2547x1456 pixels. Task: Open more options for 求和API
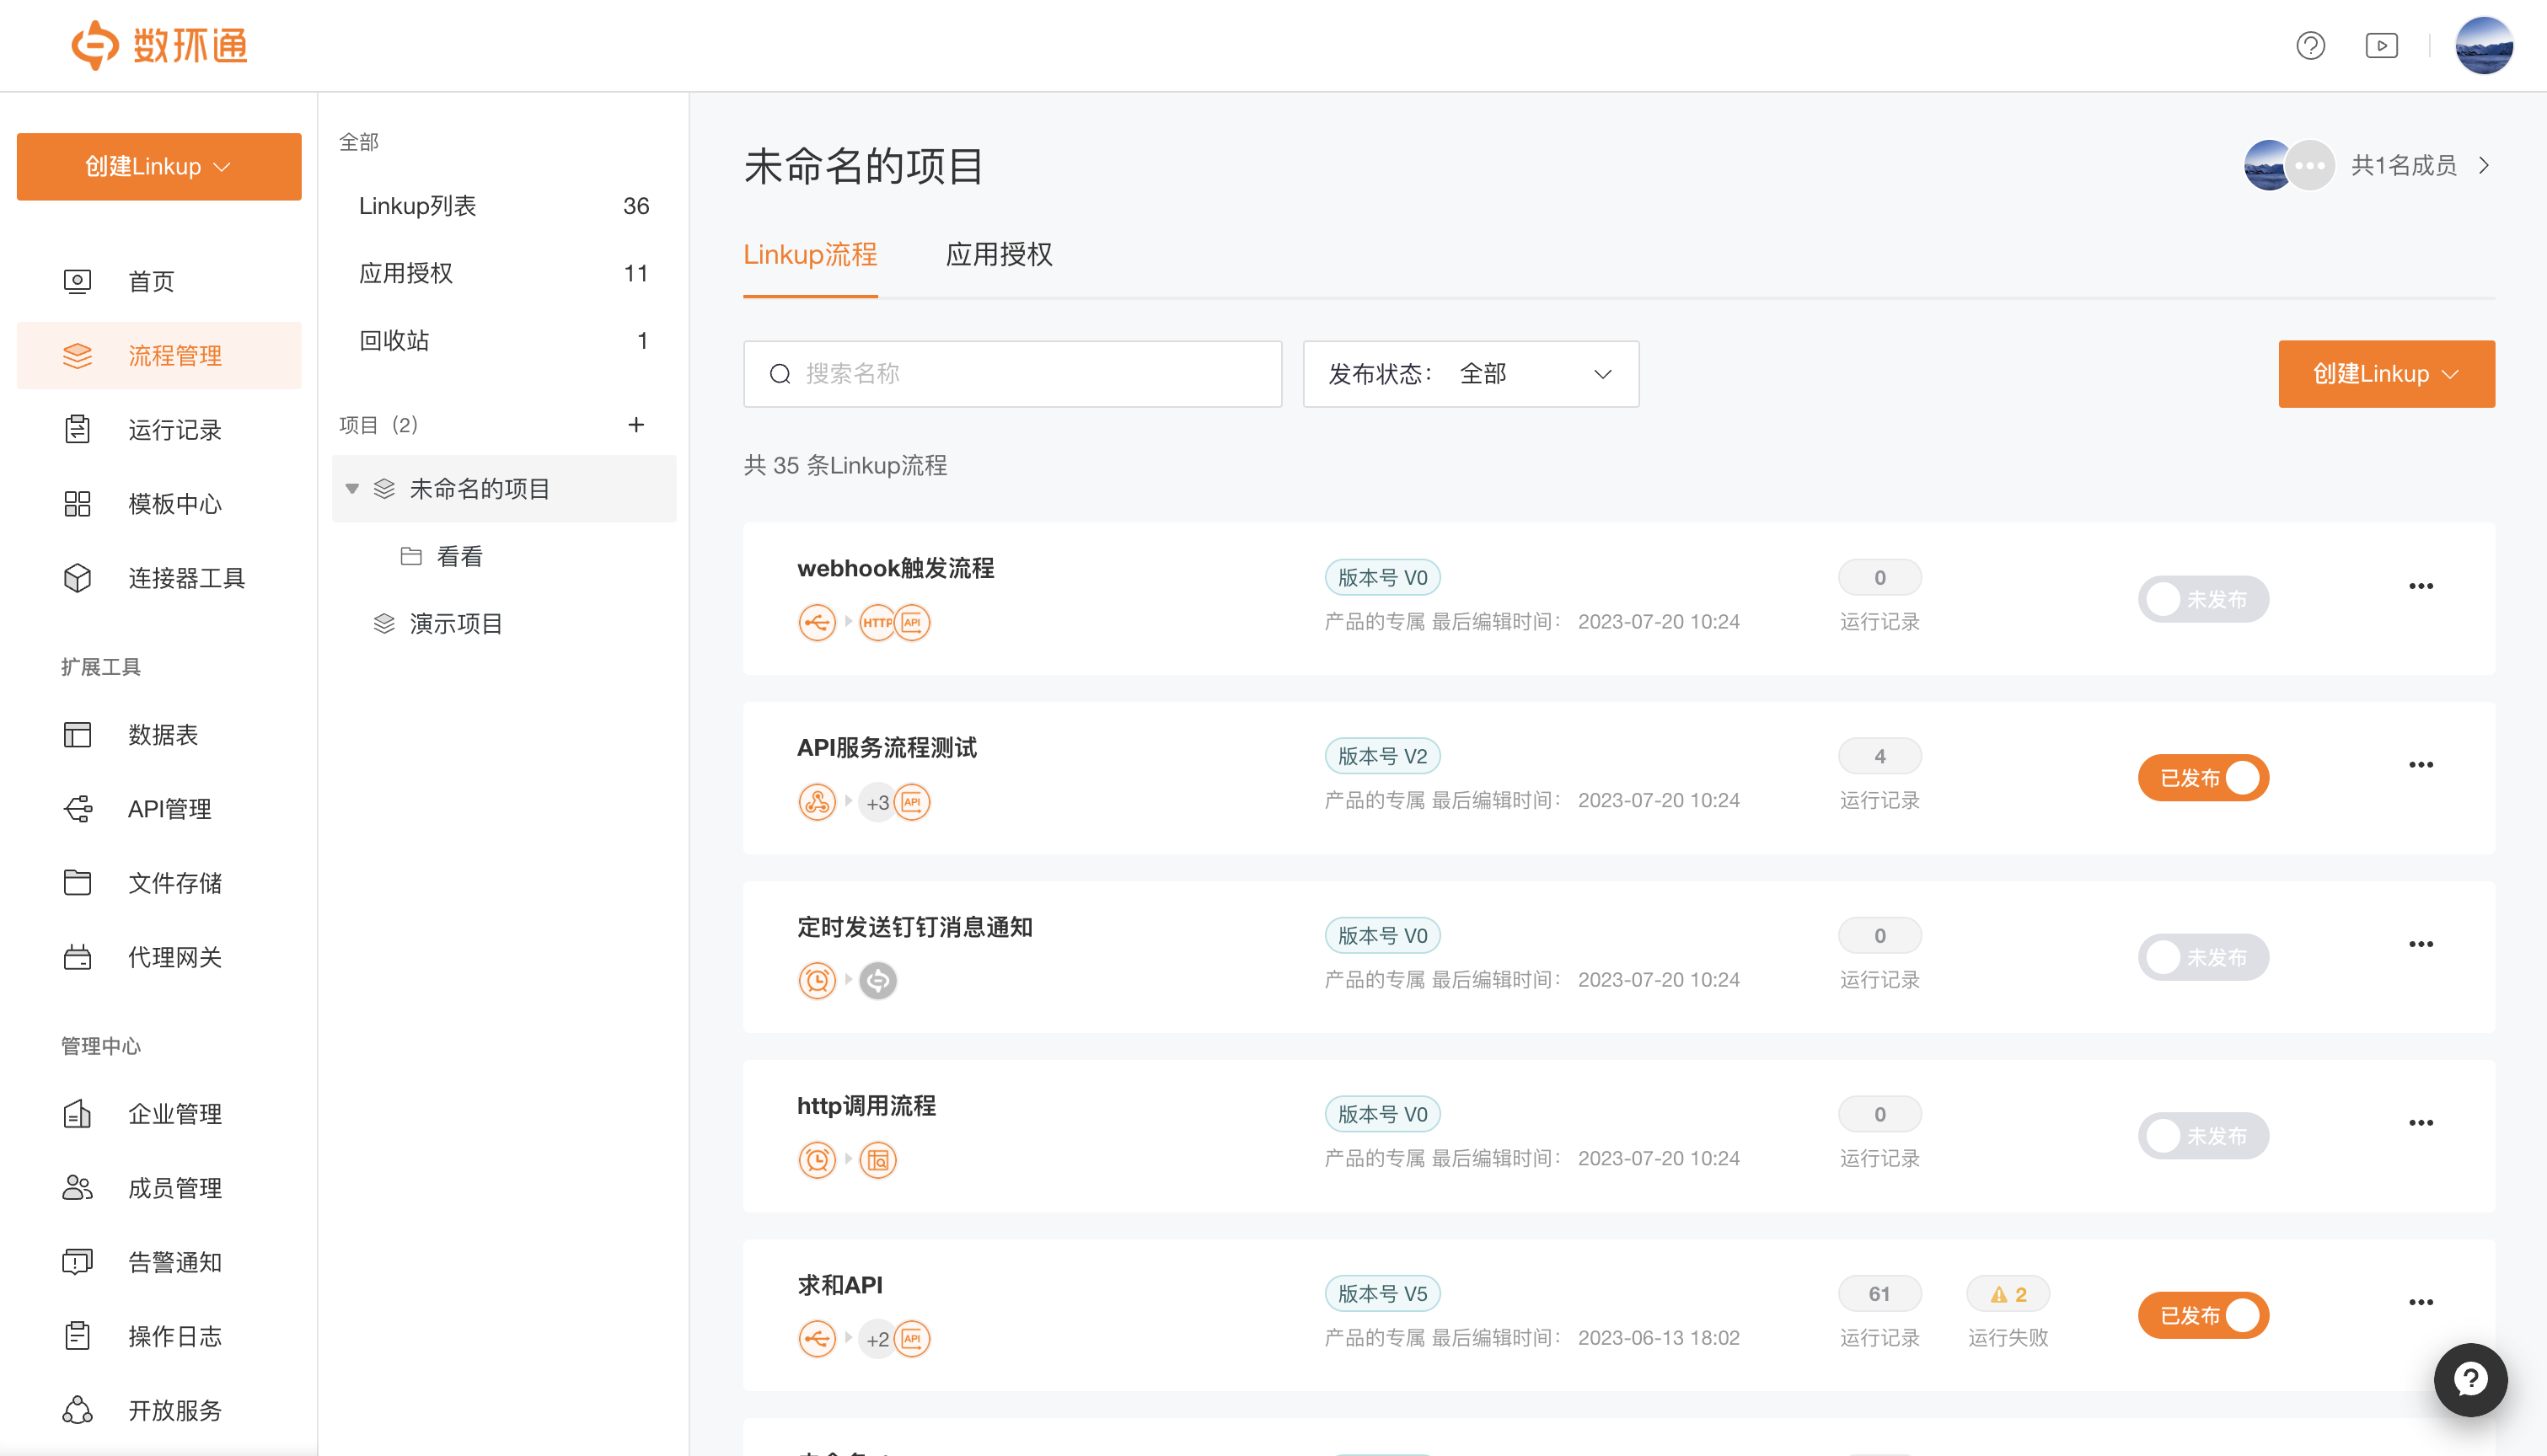pos(2420,1302)
